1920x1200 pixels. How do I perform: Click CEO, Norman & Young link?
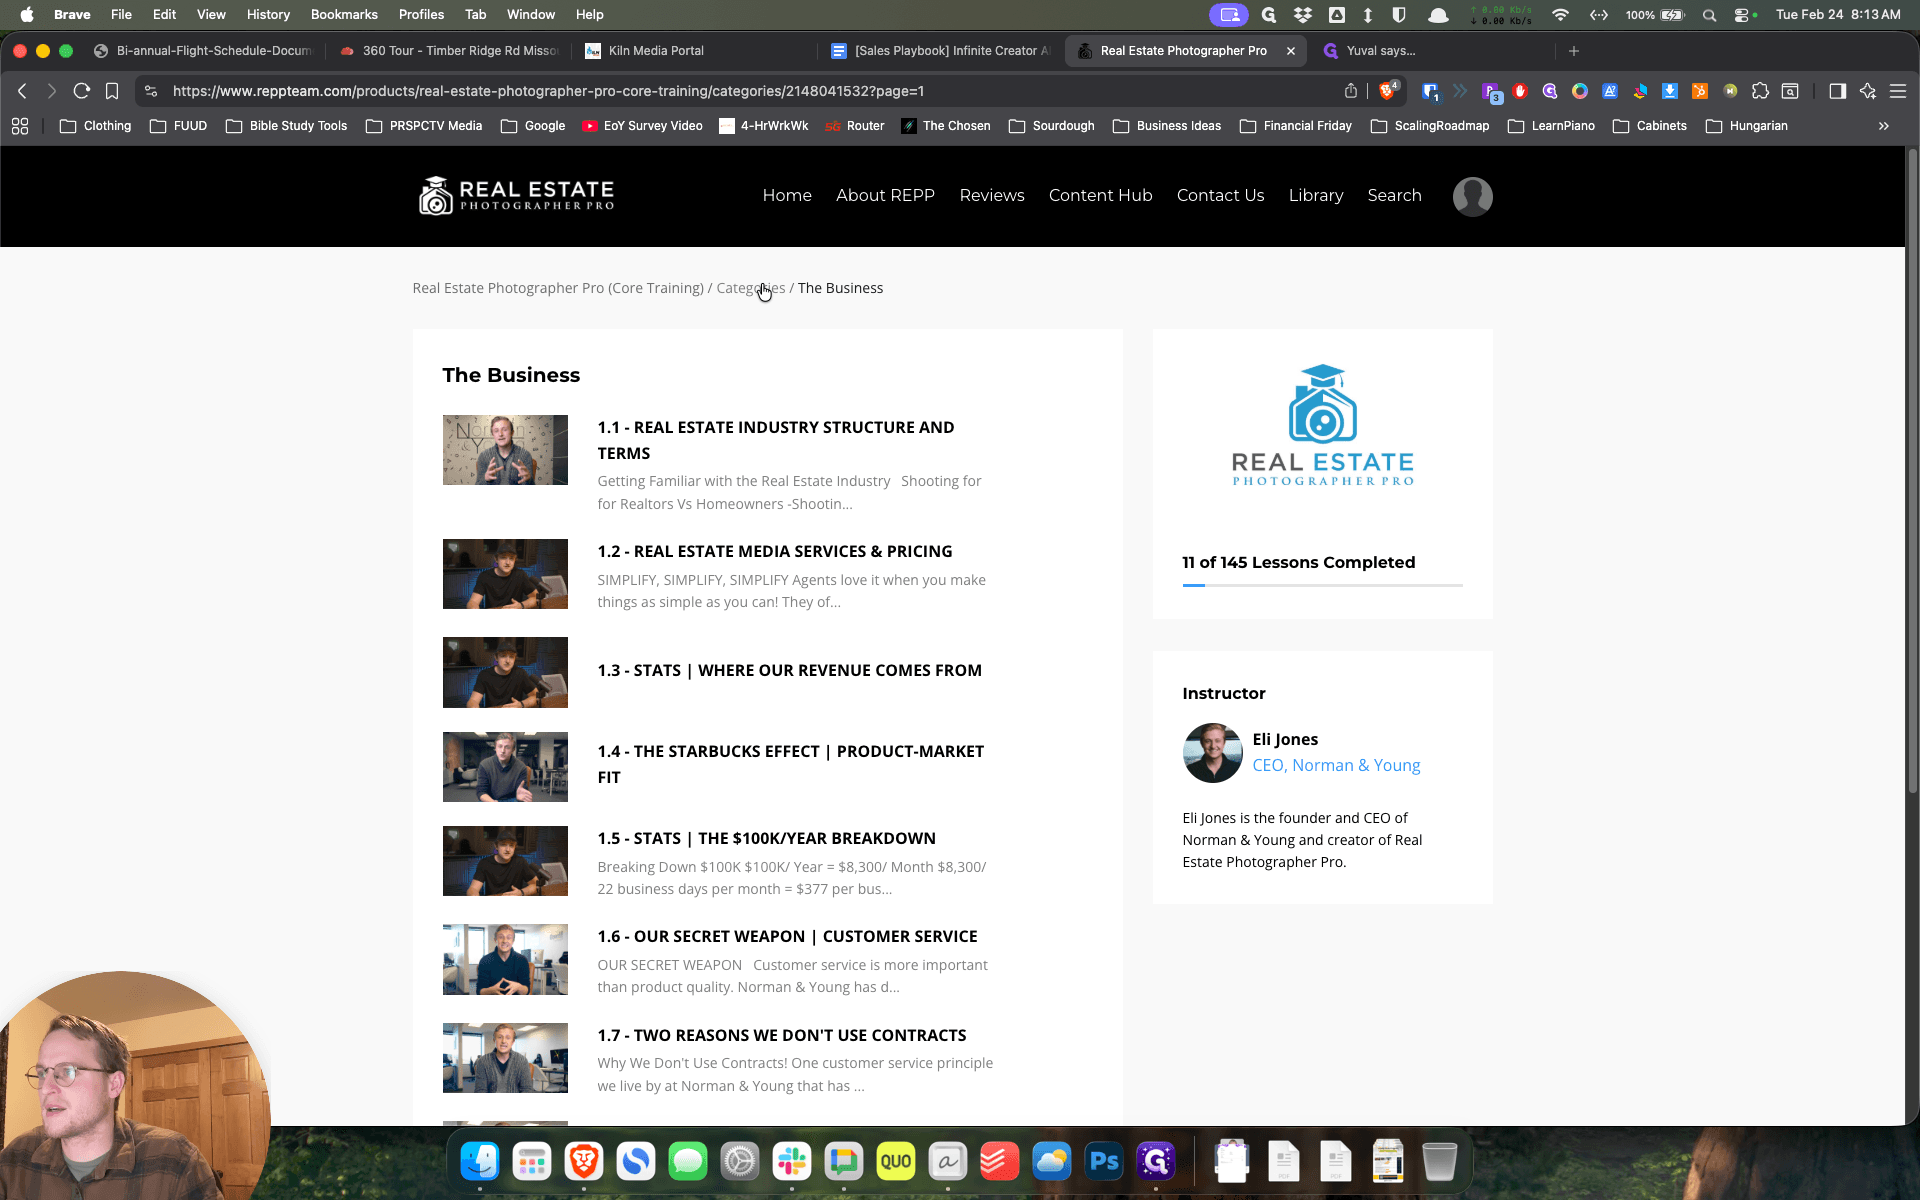coord(1336,765)
